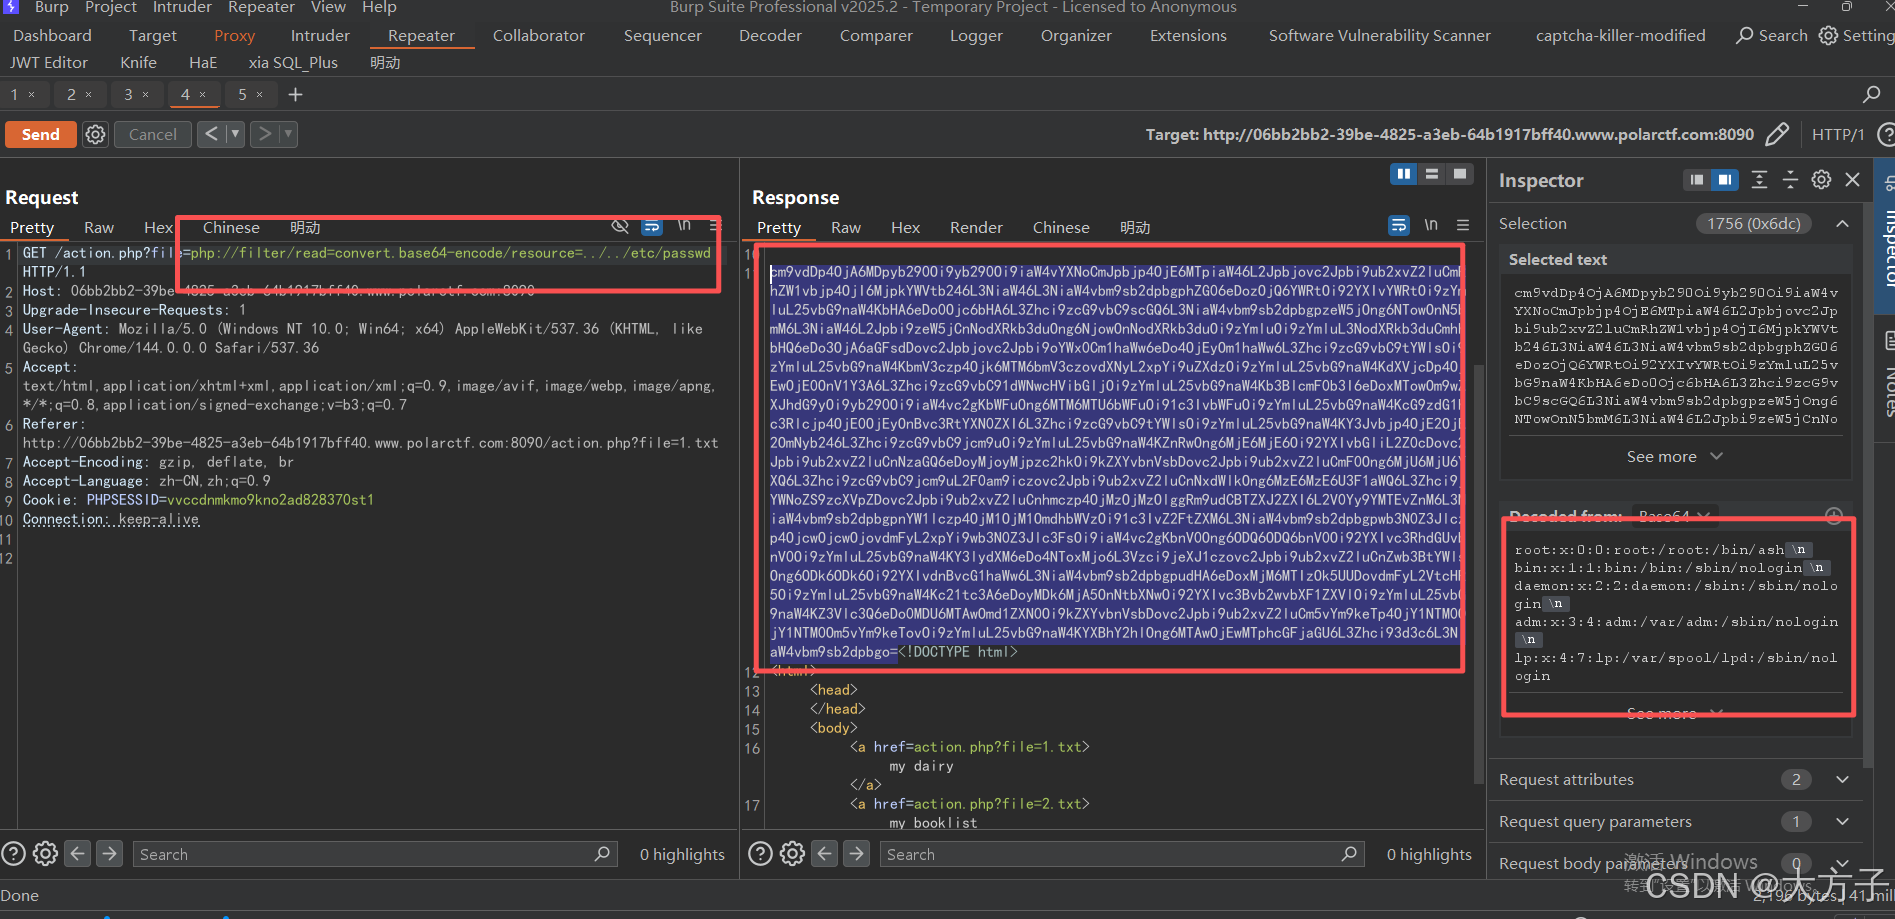Open the Intruder tab
1895x919 pixels.
(320, 36)
